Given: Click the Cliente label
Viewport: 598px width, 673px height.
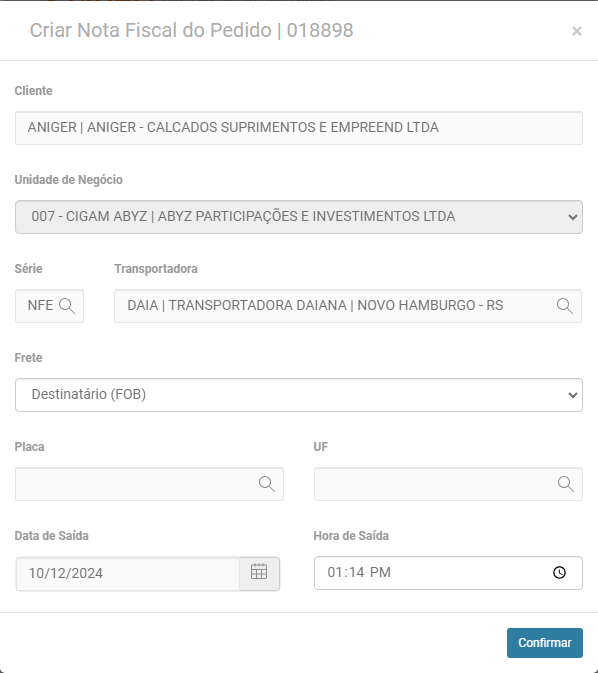Looking at the screenshot, I should [33, 91].
